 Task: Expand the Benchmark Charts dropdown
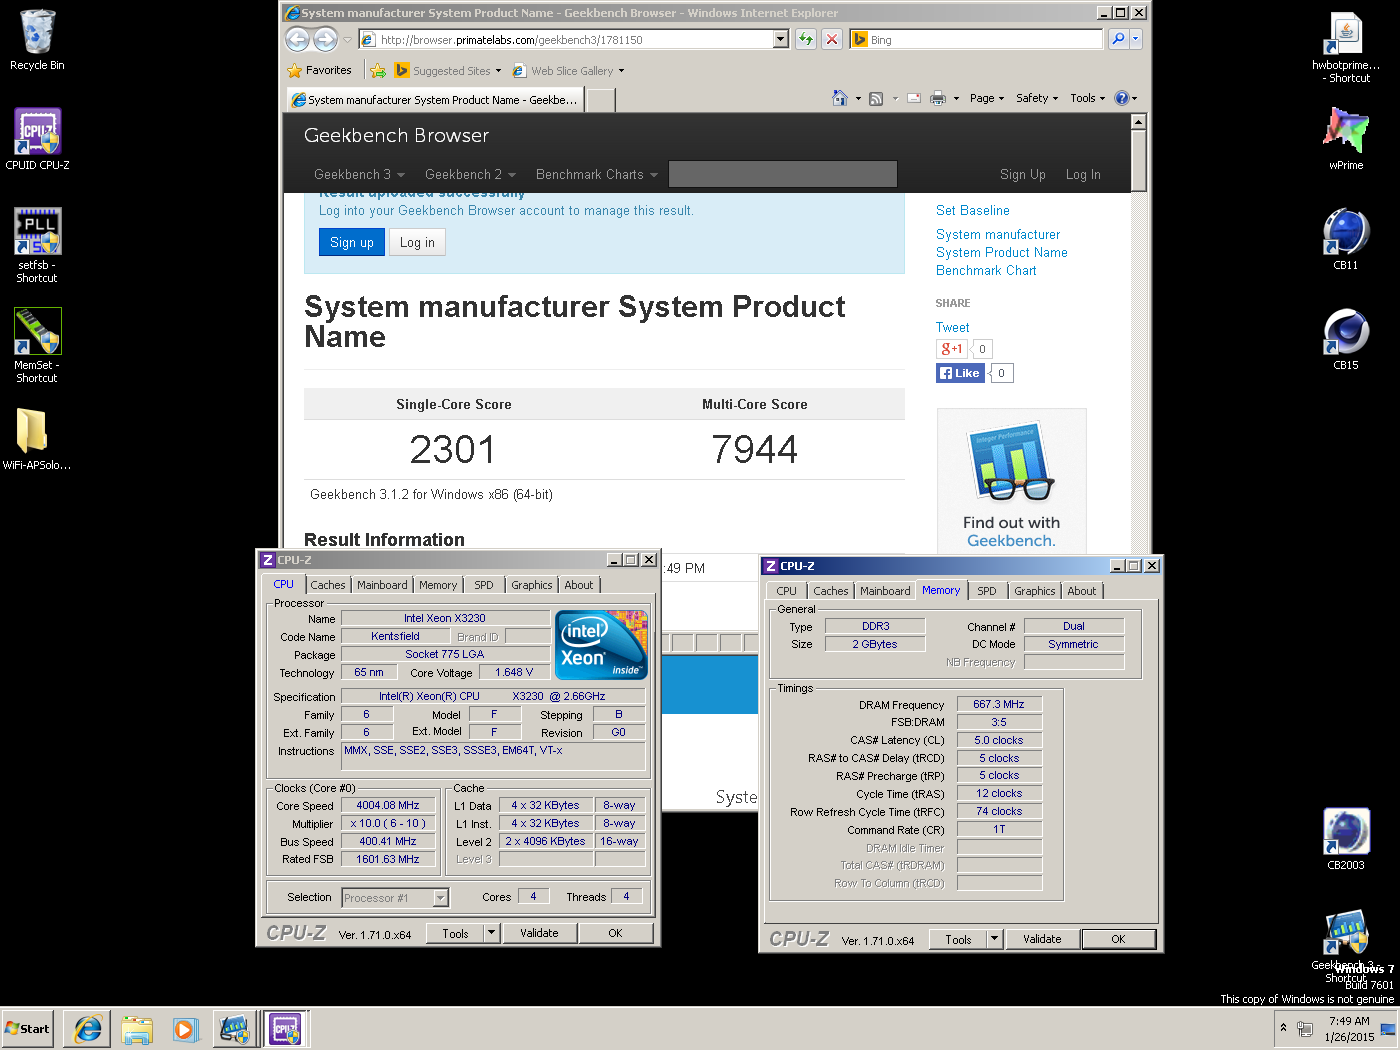click(x=597, y=175)
